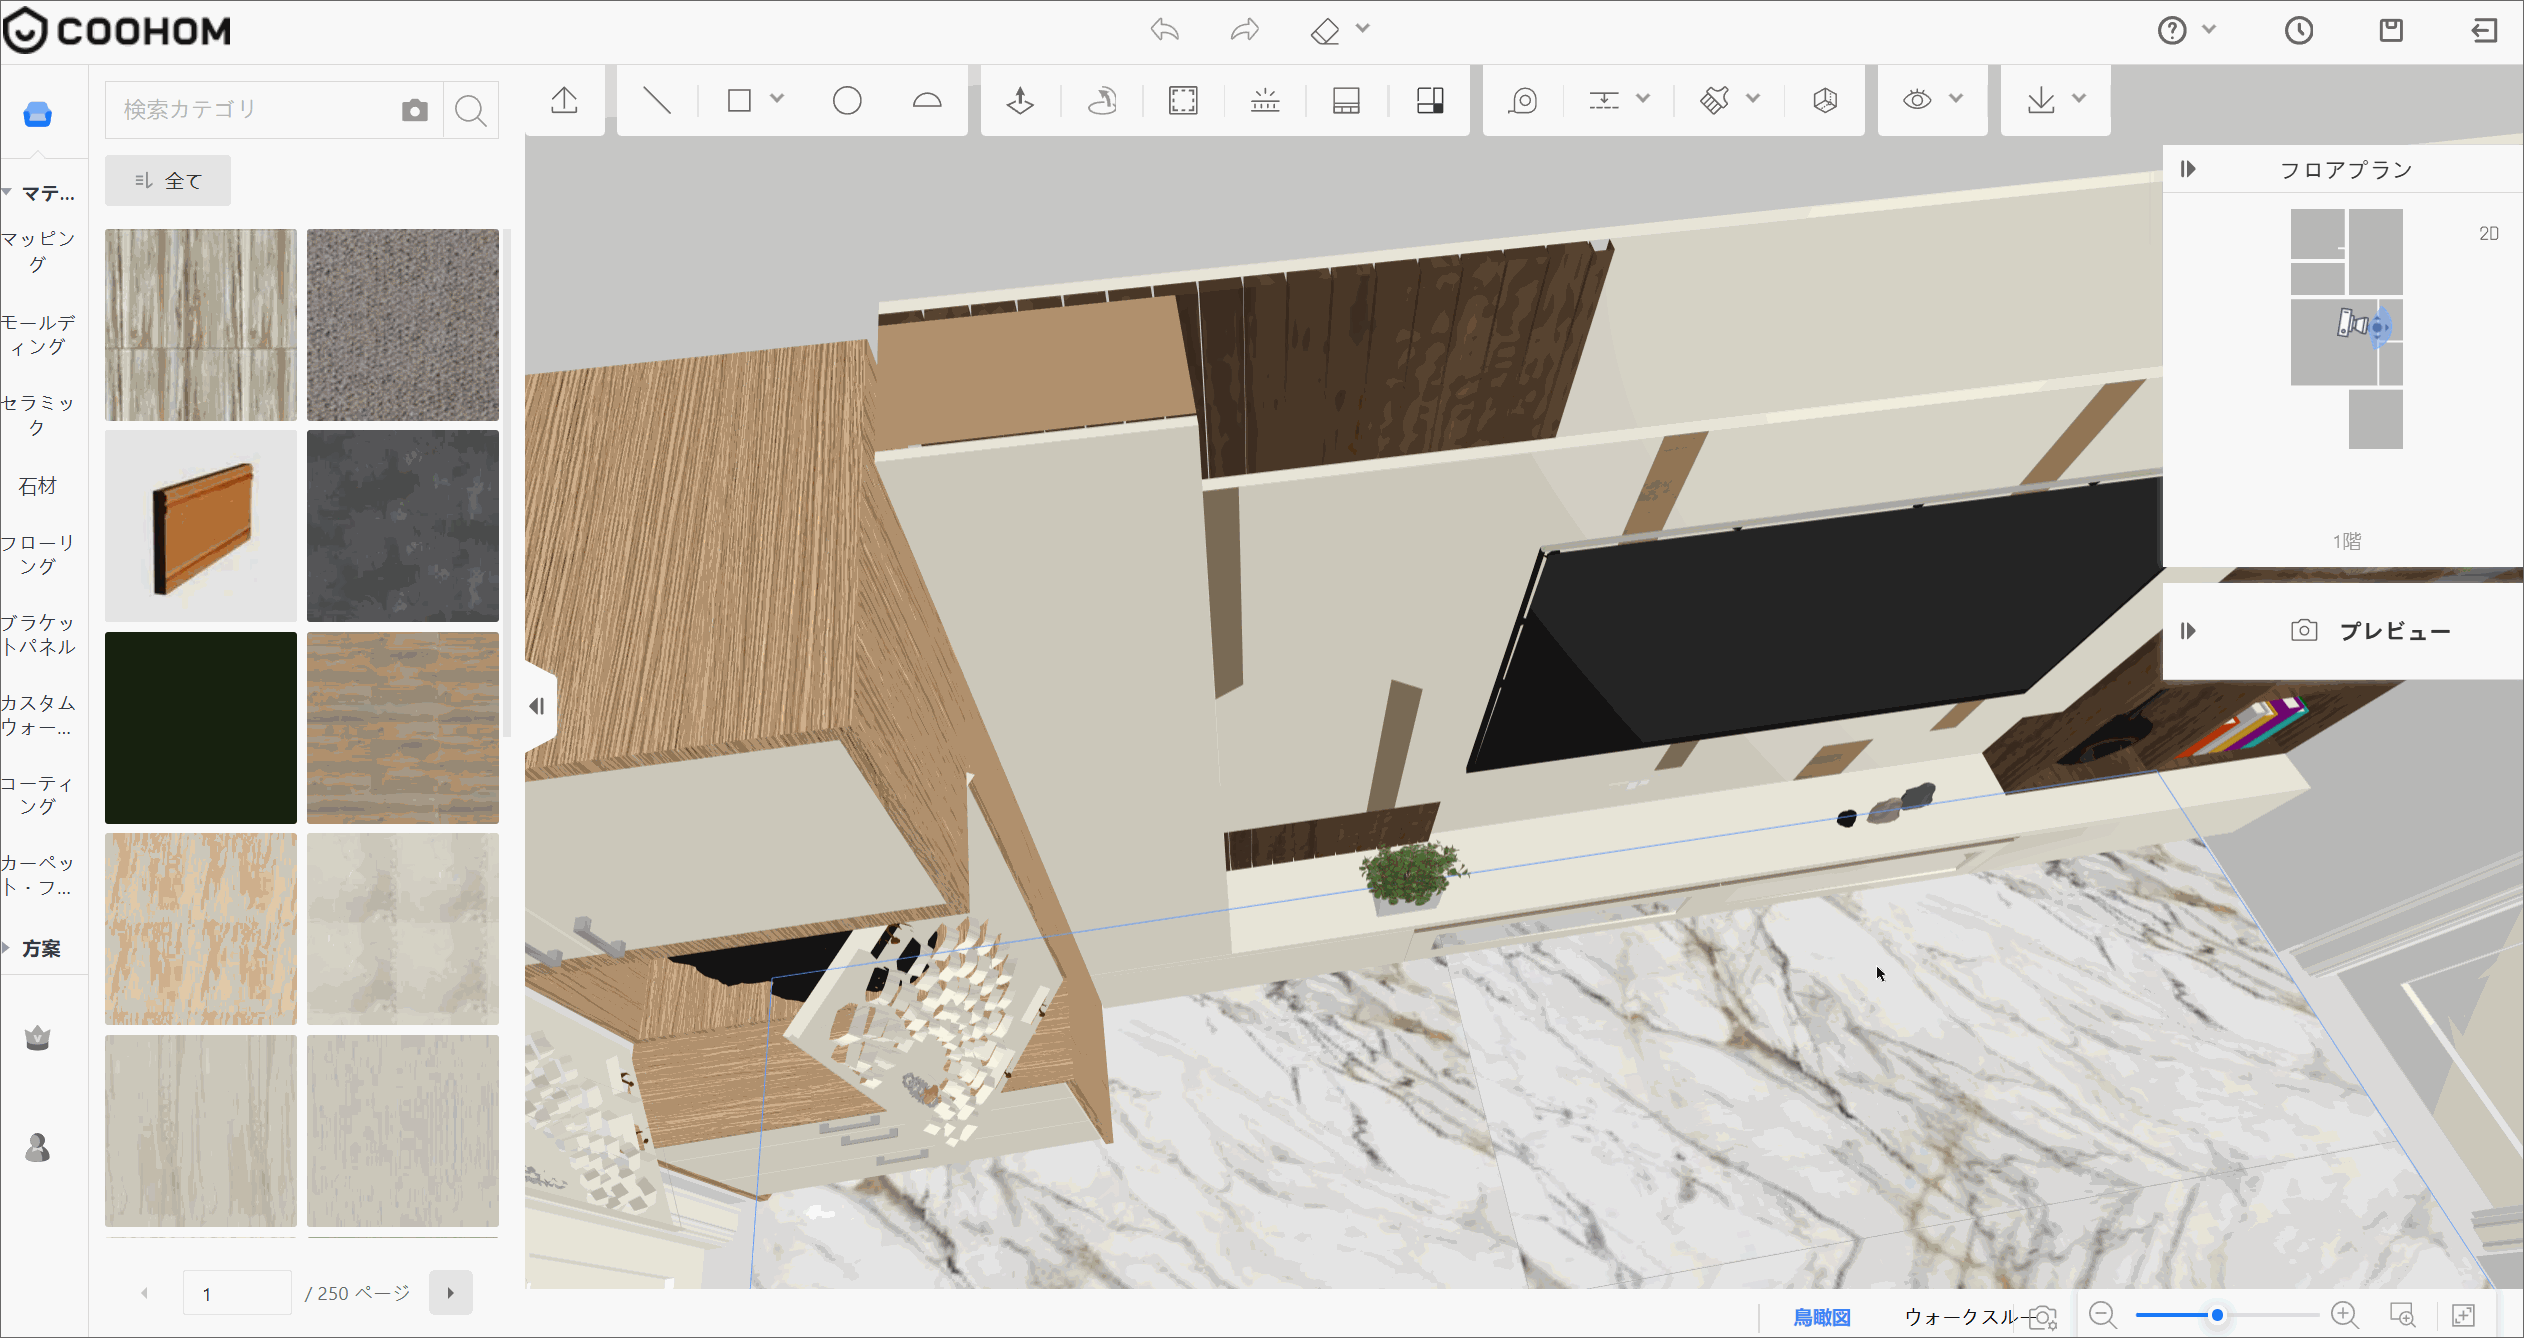
Task: Select the セラミック category
Action: pos(38,415)
